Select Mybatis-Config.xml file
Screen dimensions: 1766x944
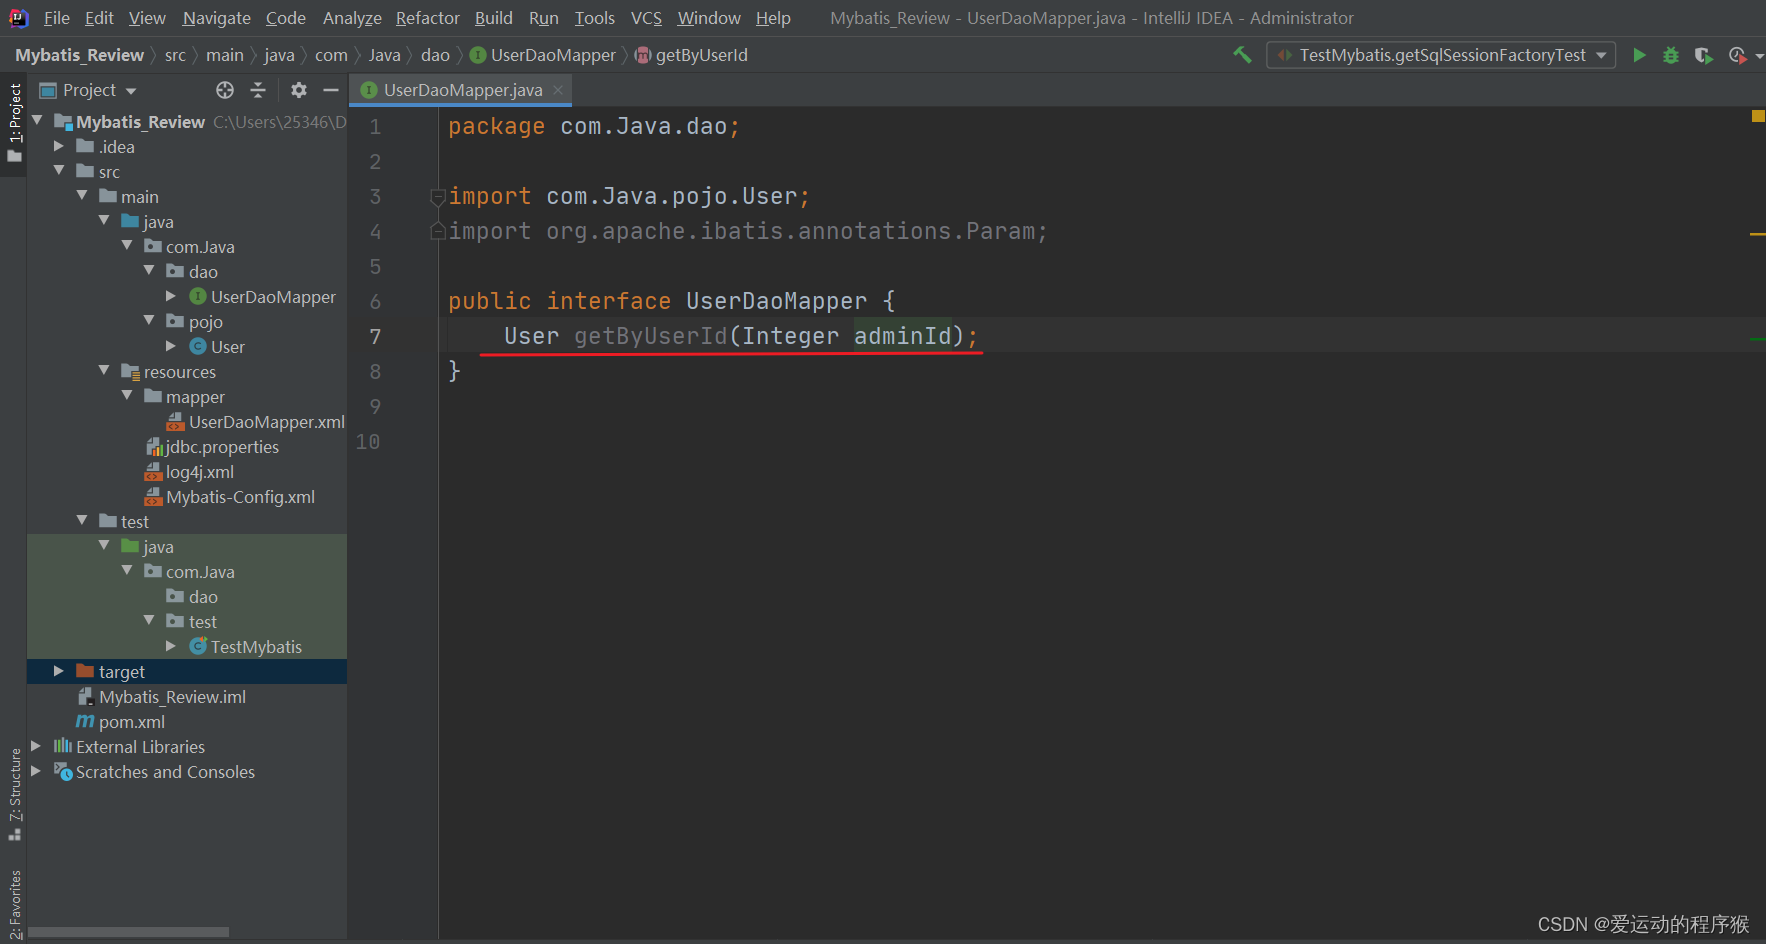coord(230,497)
